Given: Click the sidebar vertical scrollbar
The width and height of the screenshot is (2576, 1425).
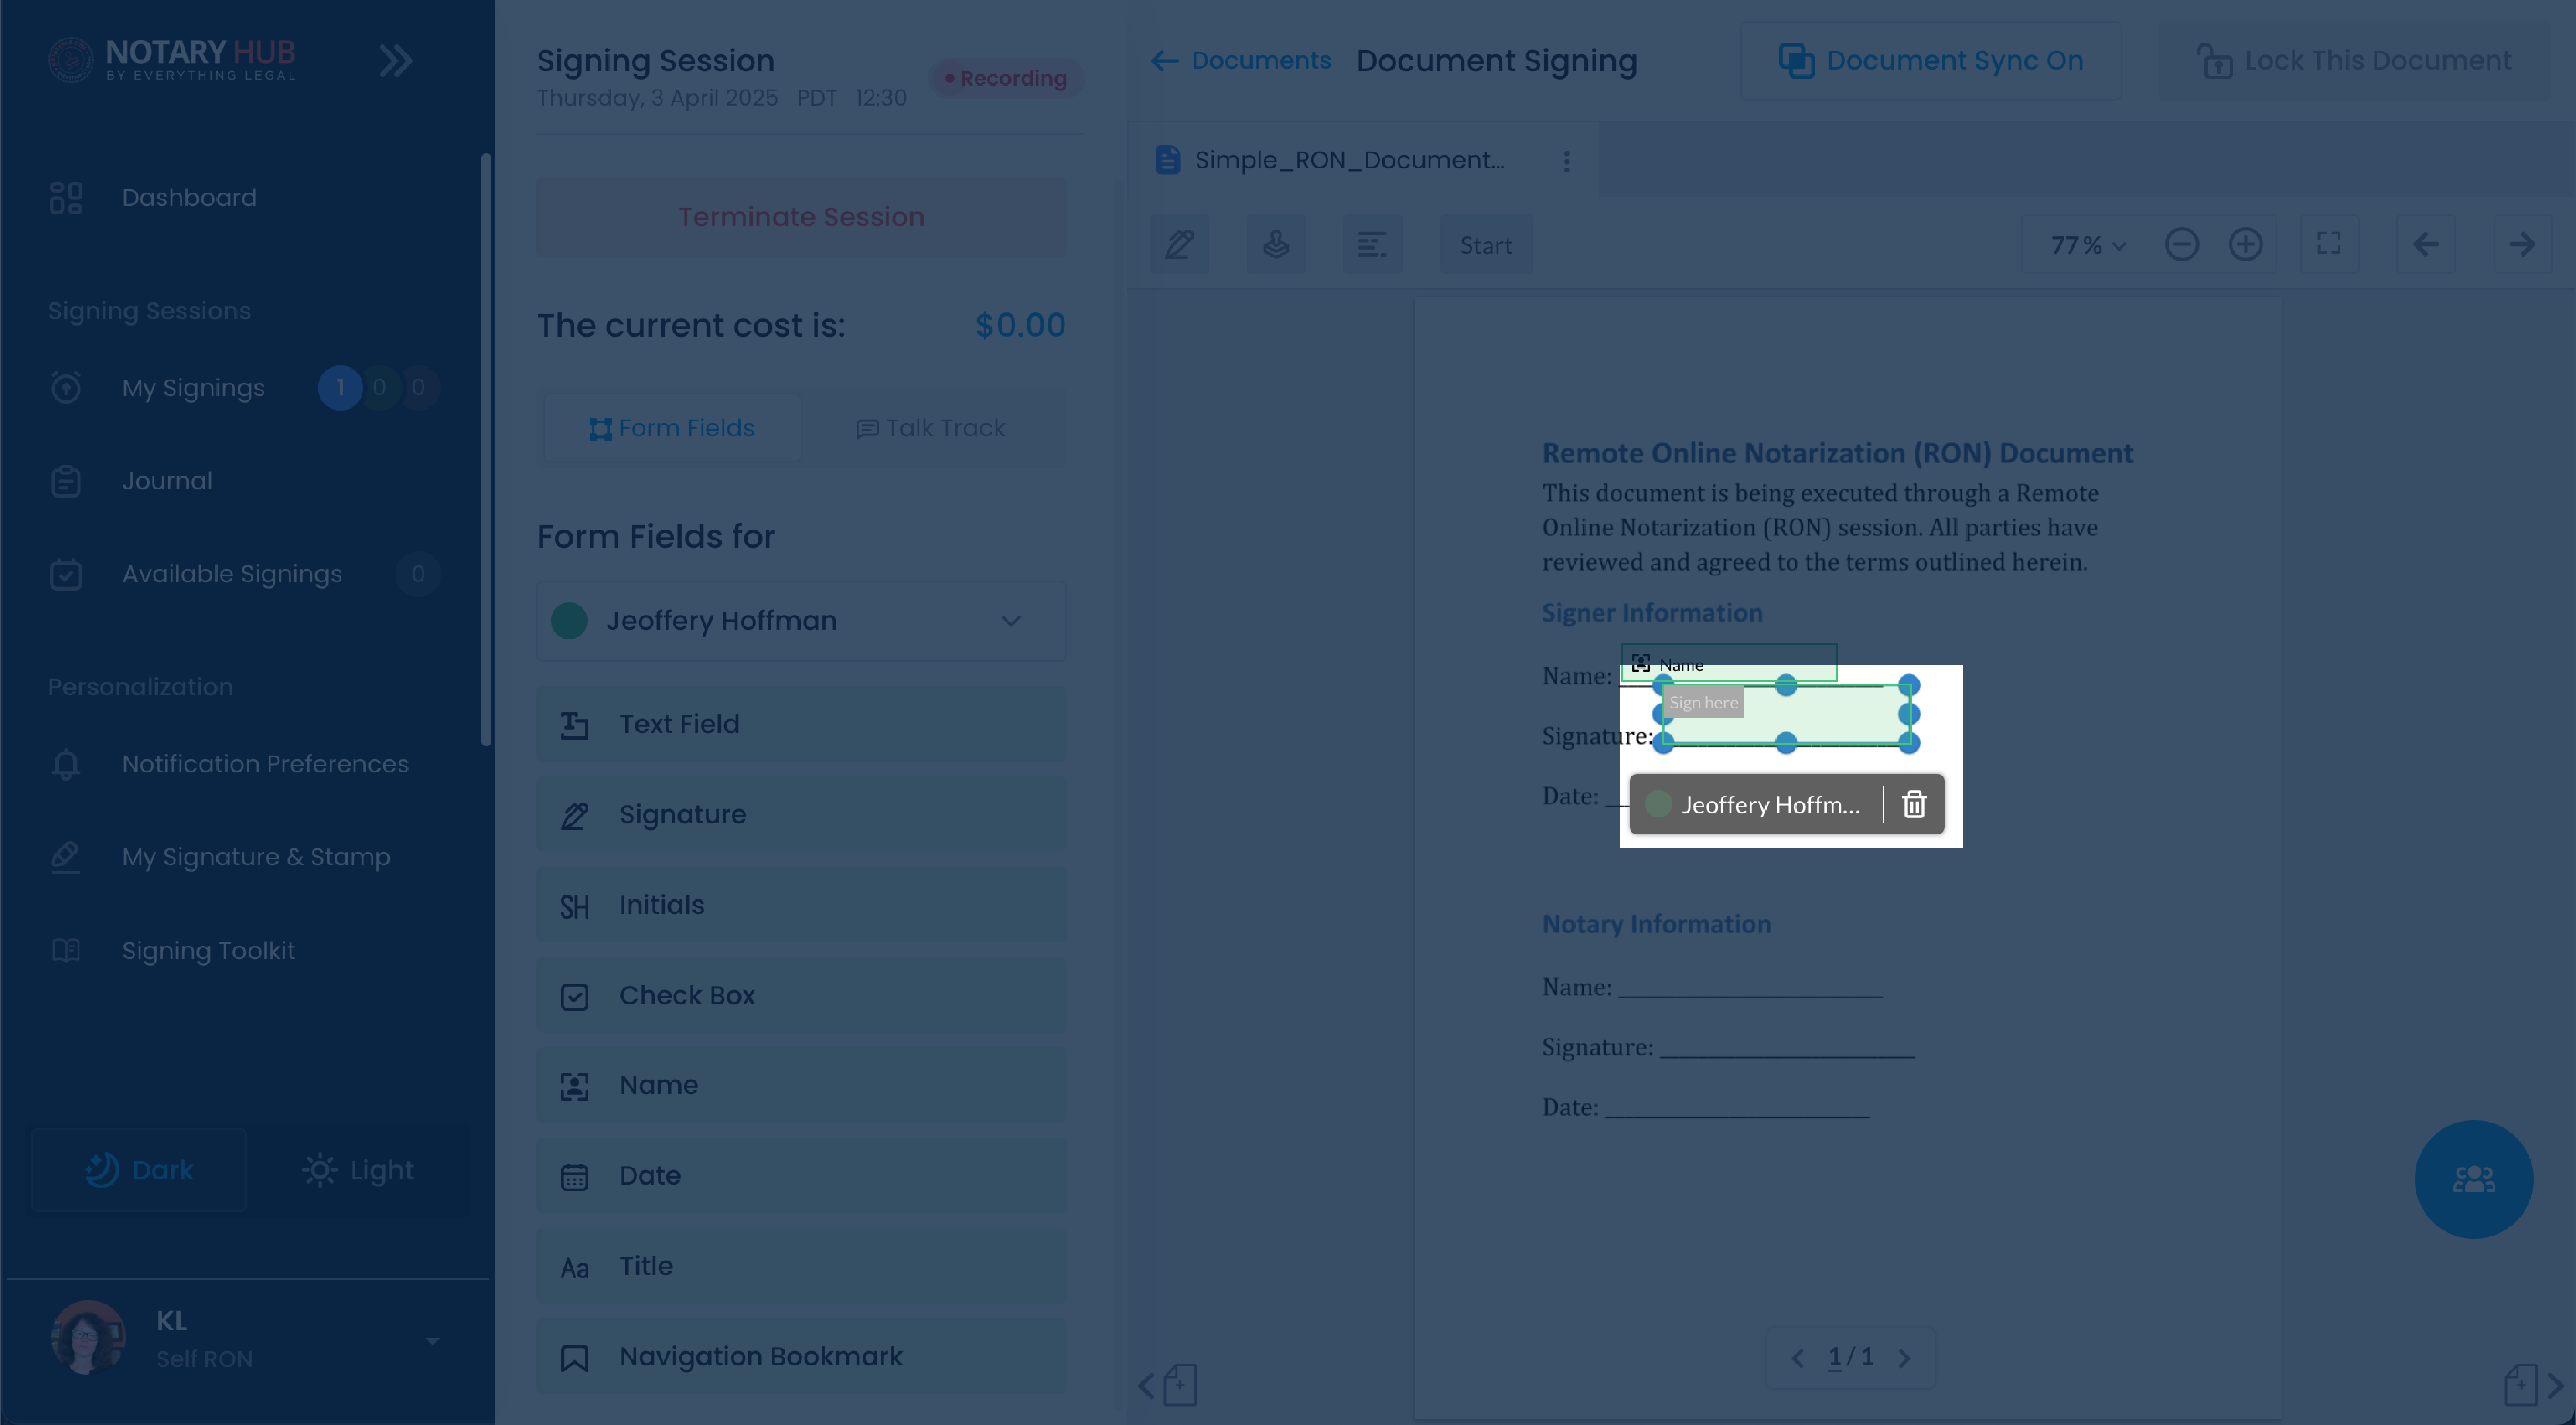Looking at the screenshot, I should 486,450.
